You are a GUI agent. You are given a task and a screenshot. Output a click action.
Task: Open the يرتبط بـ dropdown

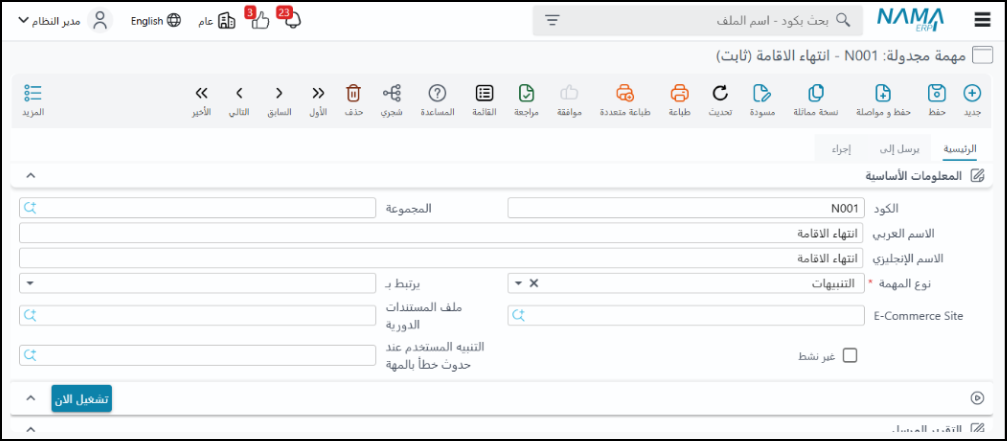pos(30,283)
